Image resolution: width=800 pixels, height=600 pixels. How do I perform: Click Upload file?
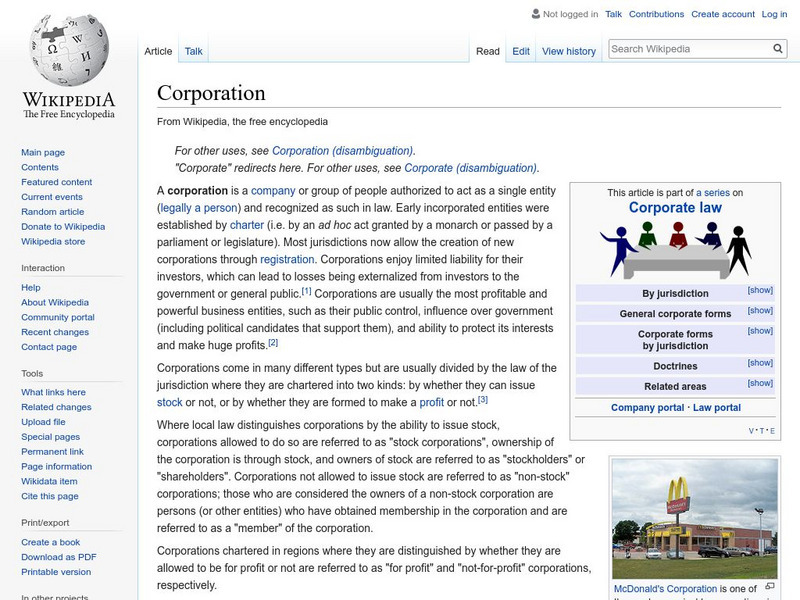coord(43,422)
